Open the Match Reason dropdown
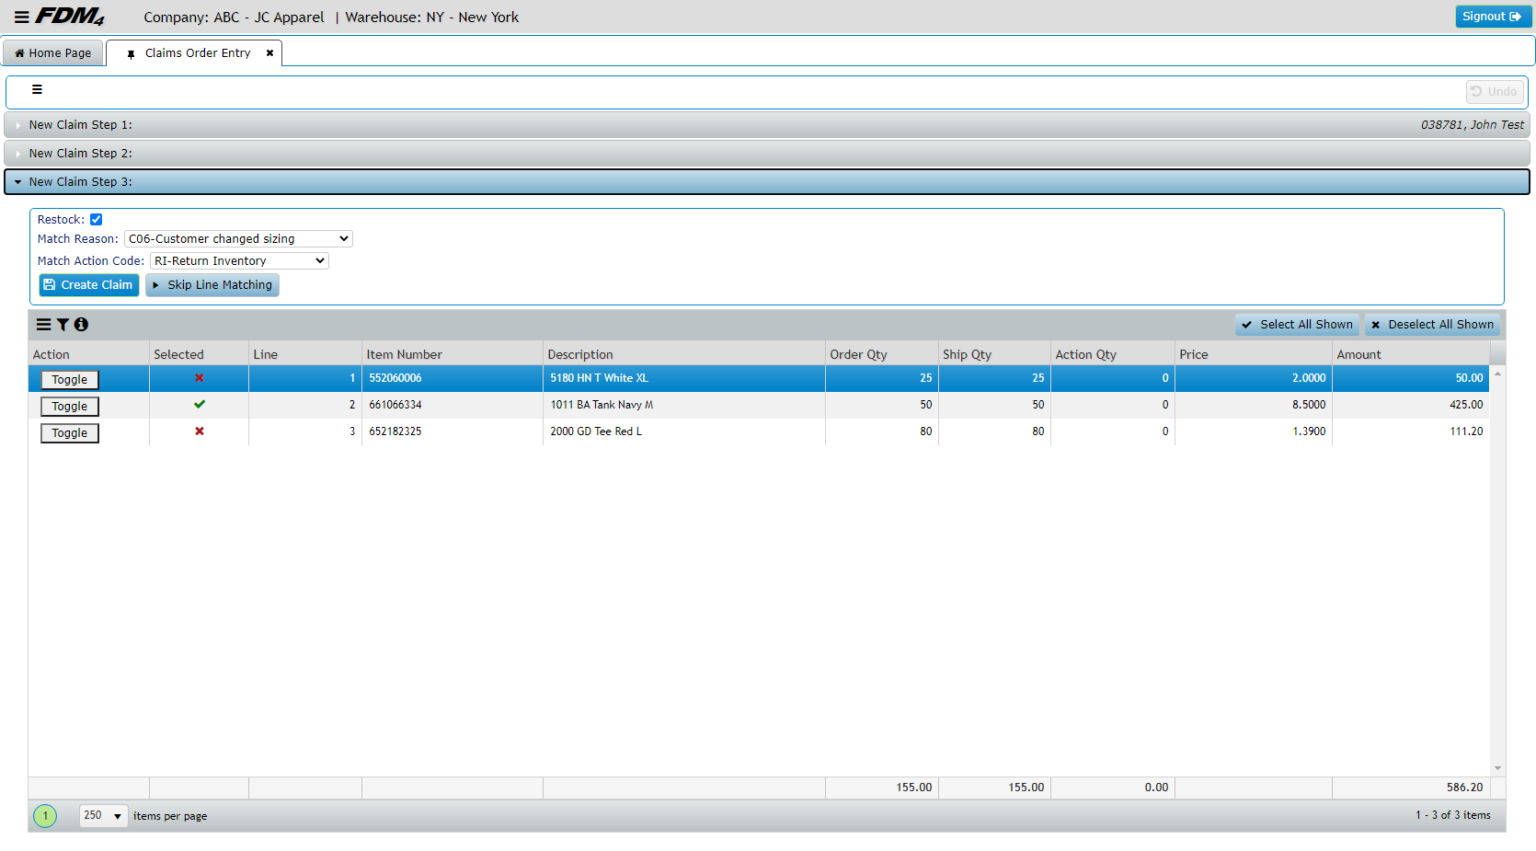 point(238,238)
